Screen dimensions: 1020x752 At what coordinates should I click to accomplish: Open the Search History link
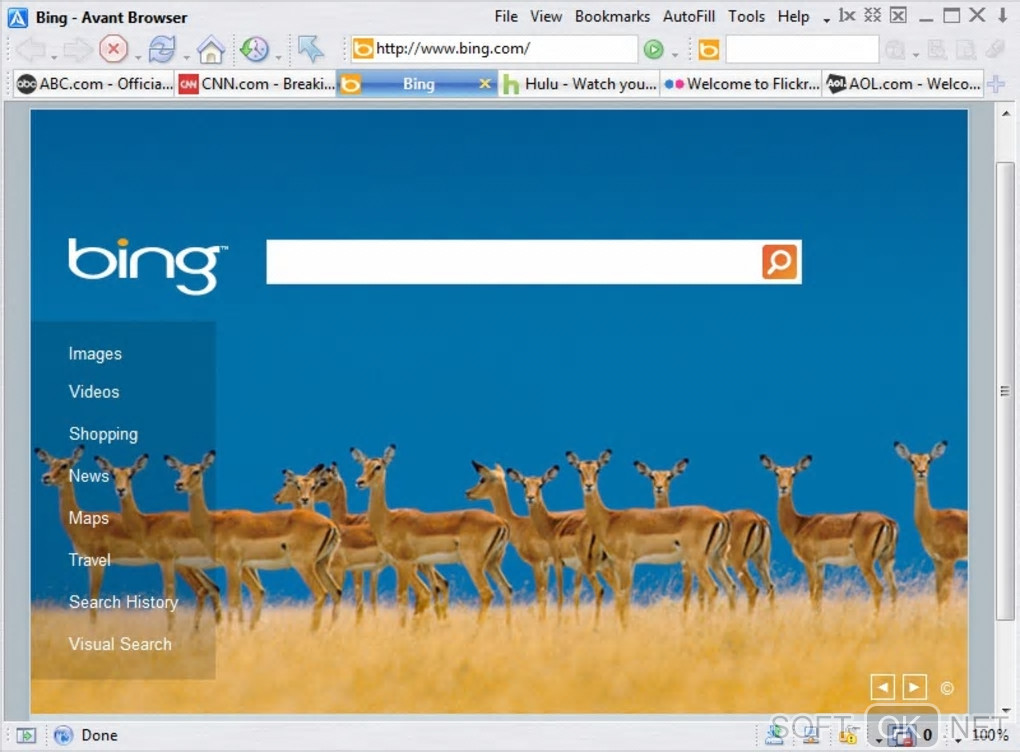coord(124,602)
